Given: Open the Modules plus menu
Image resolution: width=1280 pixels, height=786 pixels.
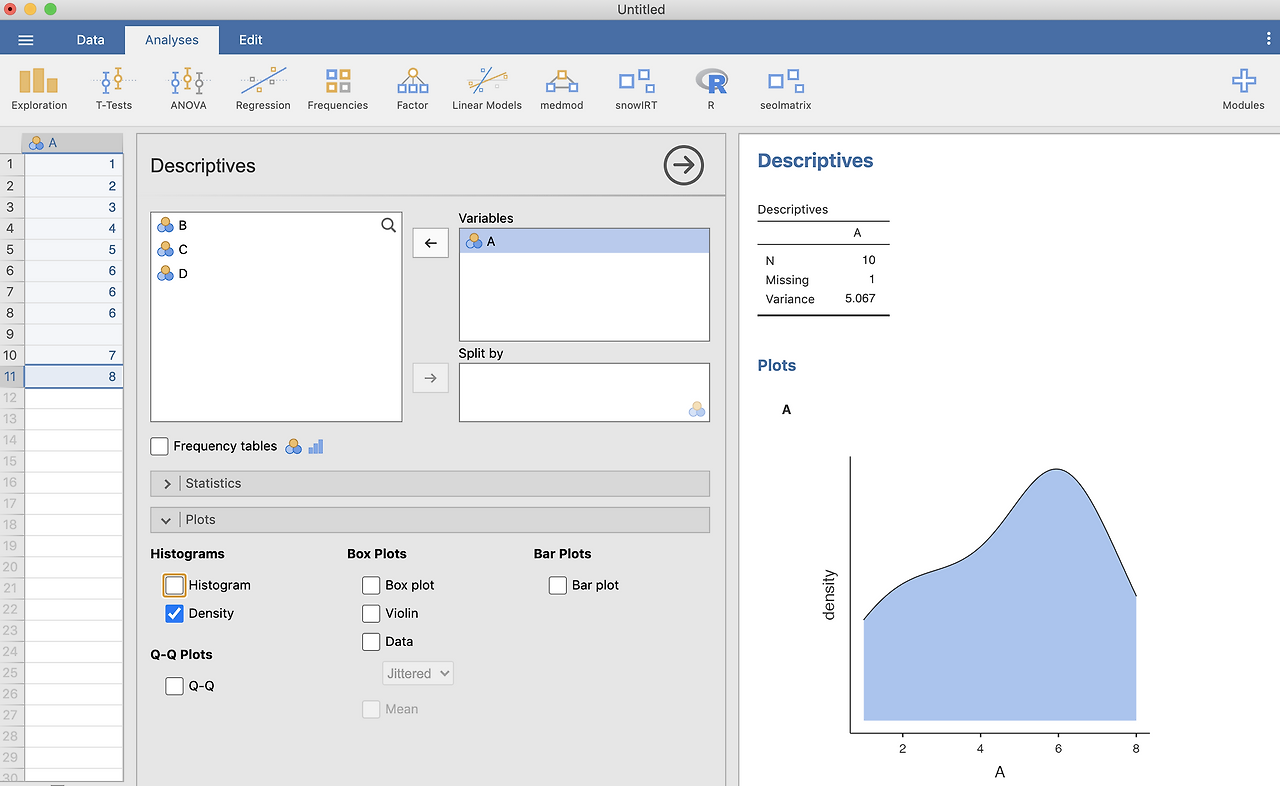Looking at the screenshot, I should pyautogui.click(x=1243, y=89).
